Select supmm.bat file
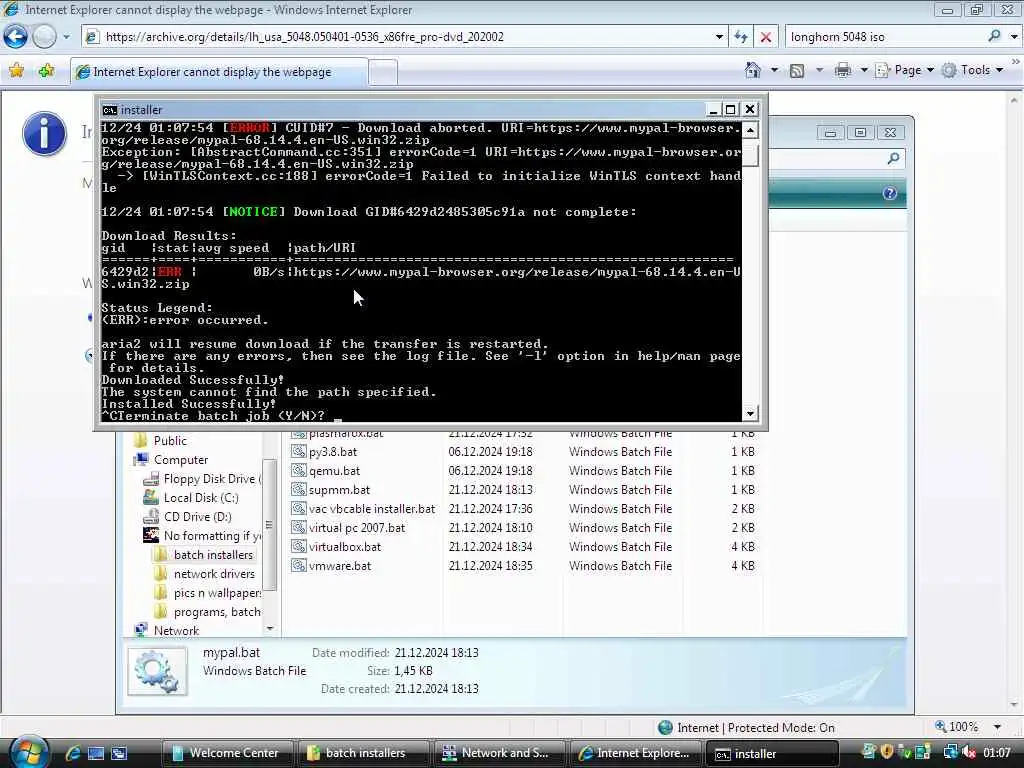This screenshot has height=768, width=1024. pos(339,489)
